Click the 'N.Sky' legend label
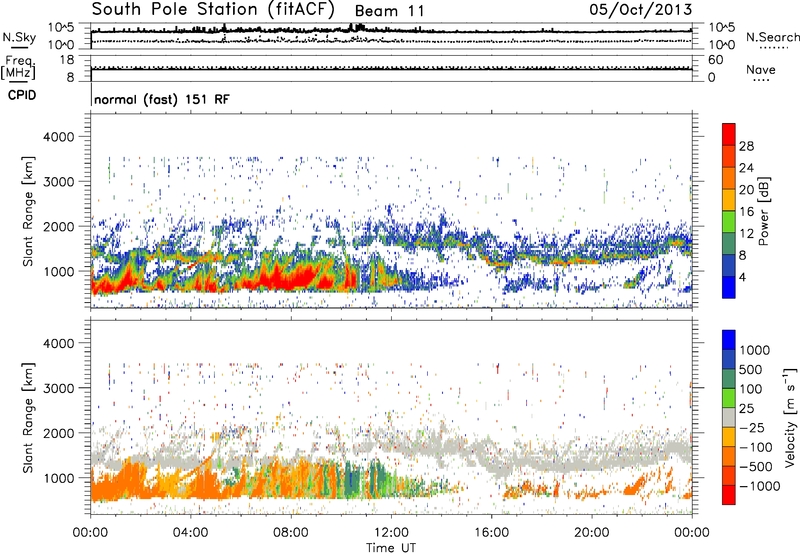Image resolution: width=800 pixels, height=554 pixels. (x=19, y=37)
